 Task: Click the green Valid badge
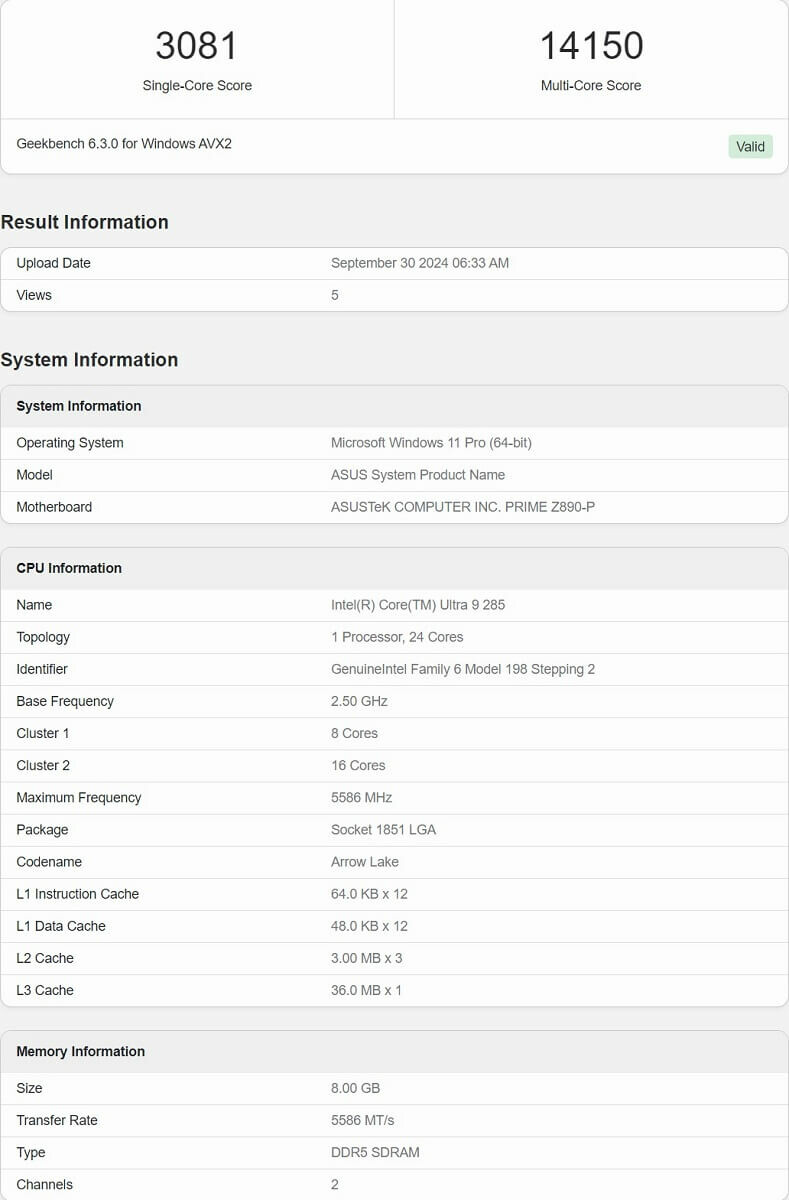point(750,147)
